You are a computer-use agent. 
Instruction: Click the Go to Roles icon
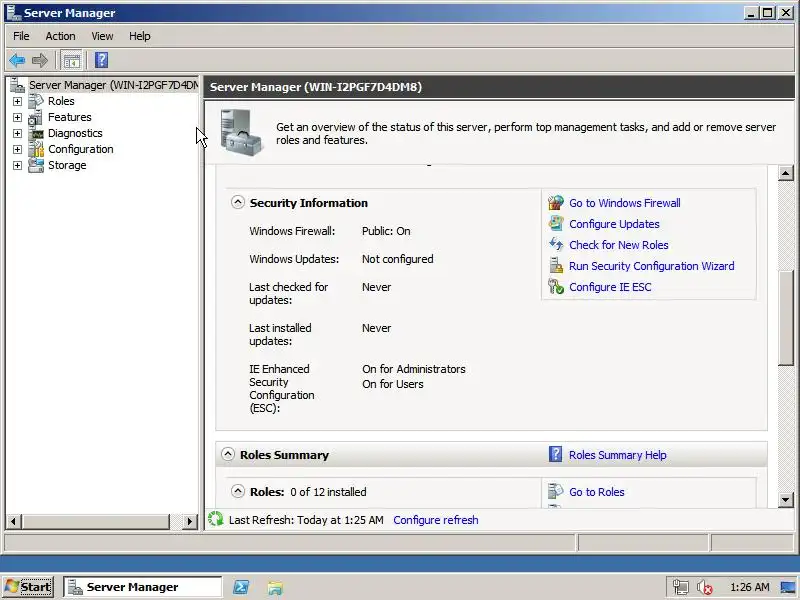(x=555, y=491)
